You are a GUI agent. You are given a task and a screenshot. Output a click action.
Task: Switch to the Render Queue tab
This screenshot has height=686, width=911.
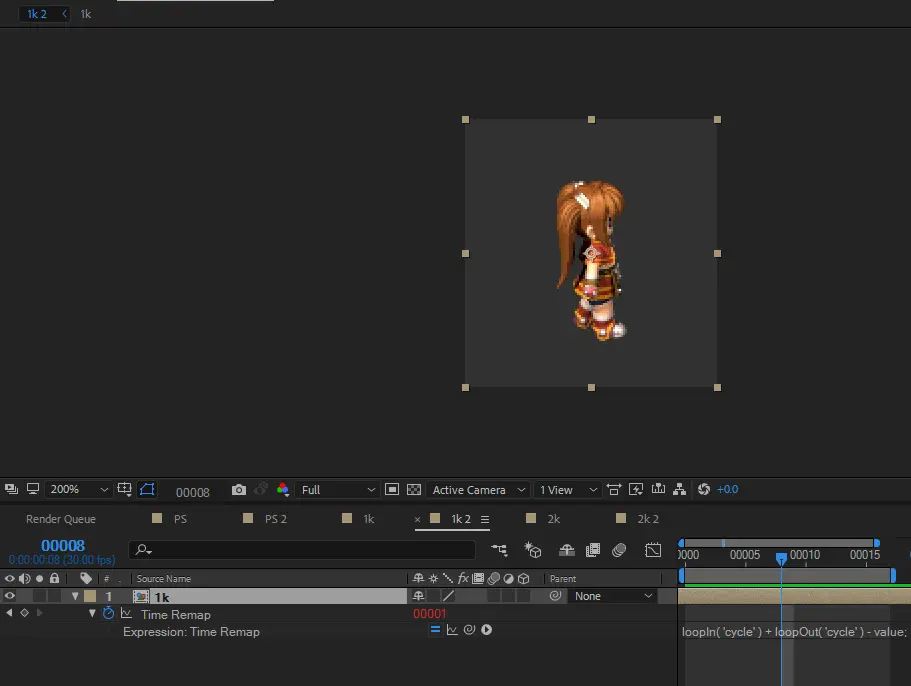[60, 519]
